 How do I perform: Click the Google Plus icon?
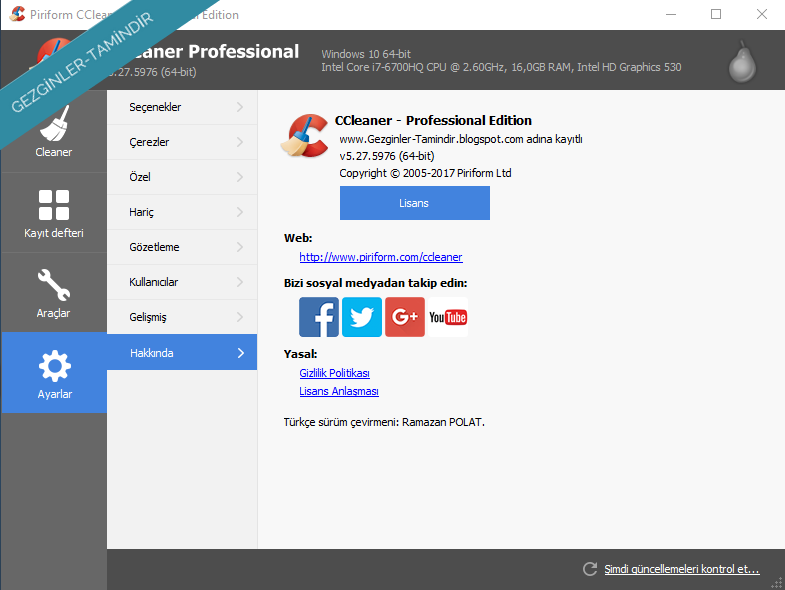tap(405, 317)
